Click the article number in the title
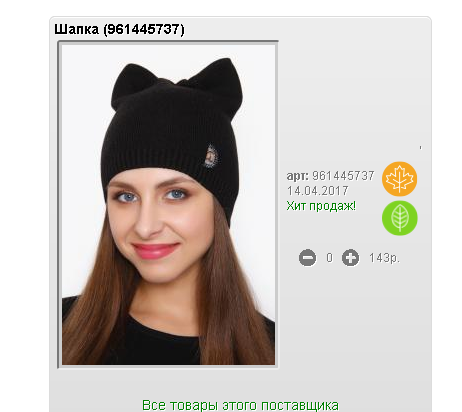The height and width of the screenshot is (412, 462). tap(144, 30)
